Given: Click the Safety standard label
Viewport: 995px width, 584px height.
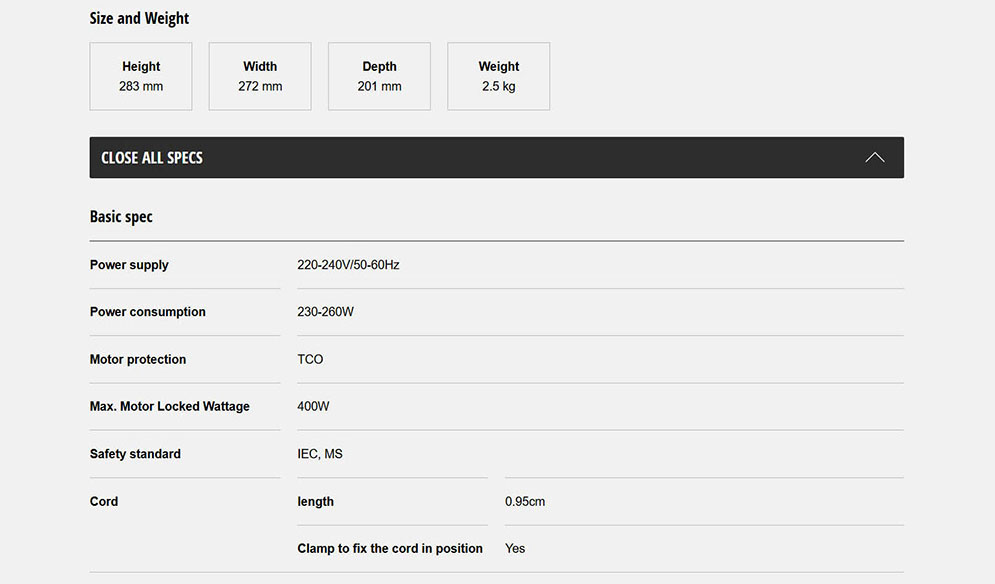Looking at the screenshot, I should click(x=135, y=454).
